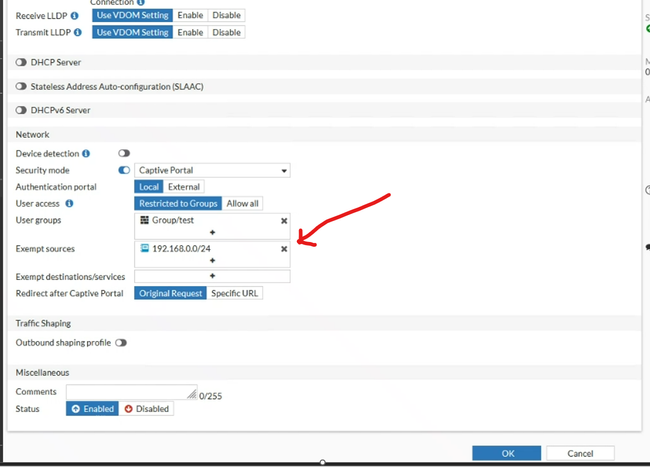The width and height of the screenshot is (650, 467).
Task: Select Enable for Receive LLDP
Action: click(x=190, y=15)
